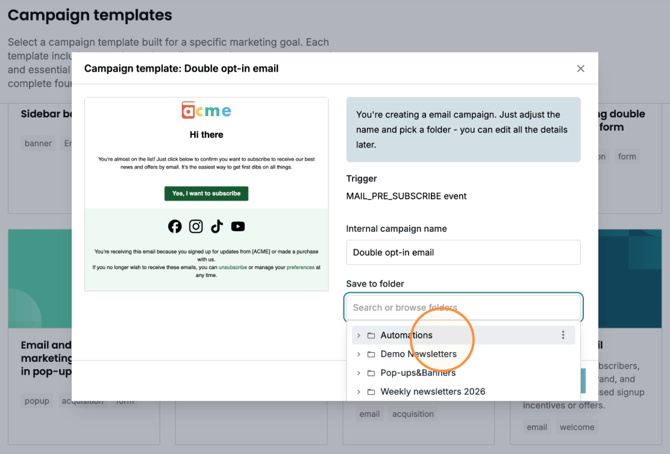
Task: Click the Hi there heading in preview
Action: [x=206, y=135]
